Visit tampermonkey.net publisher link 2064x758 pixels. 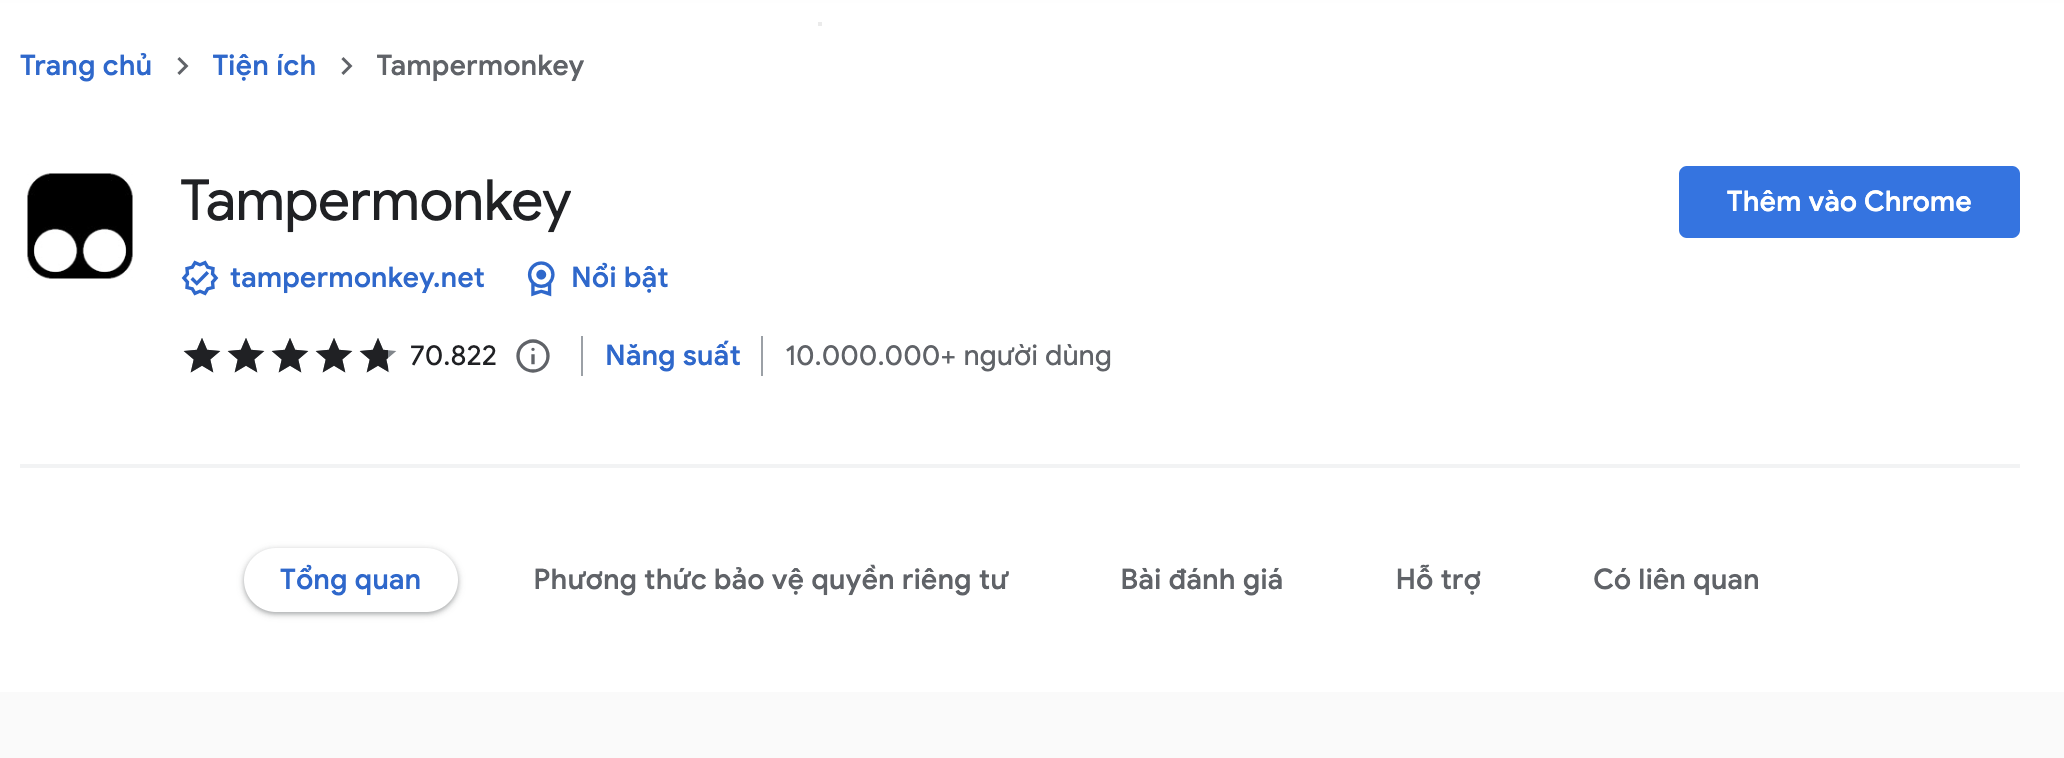(357, 278)
